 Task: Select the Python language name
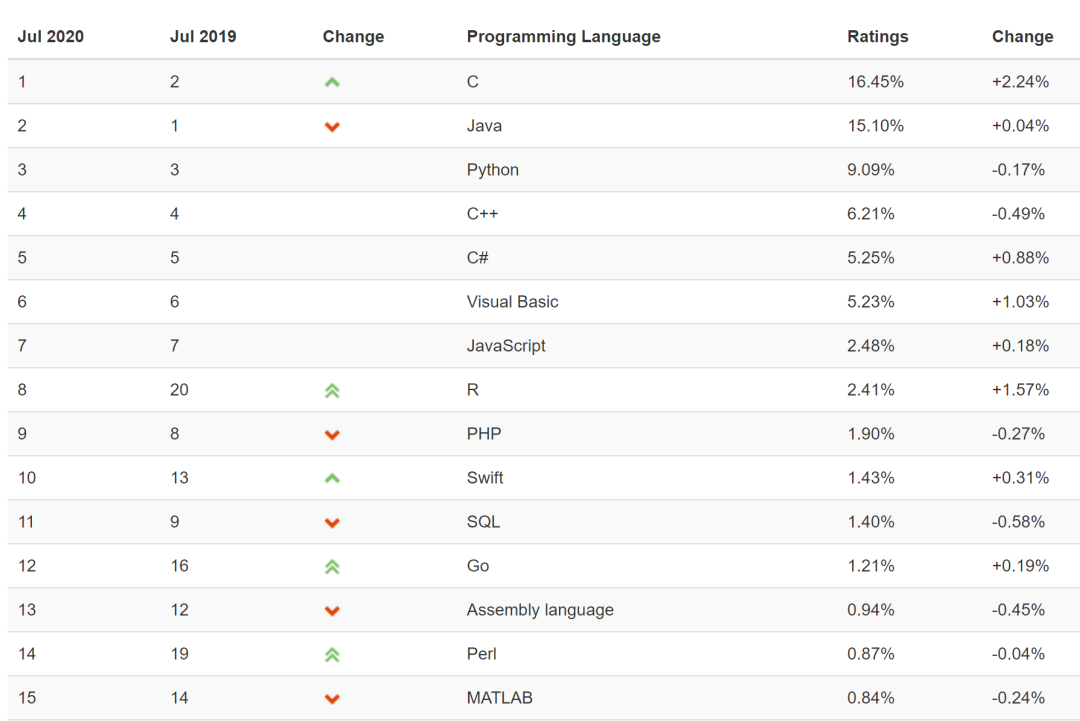pyautogui.click(x=492, y=170)
